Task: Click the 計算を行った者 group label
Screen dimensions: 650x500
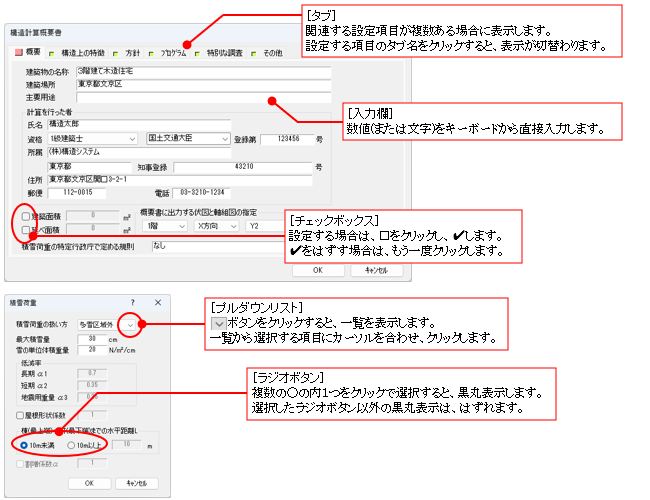Action: (49, 112)
